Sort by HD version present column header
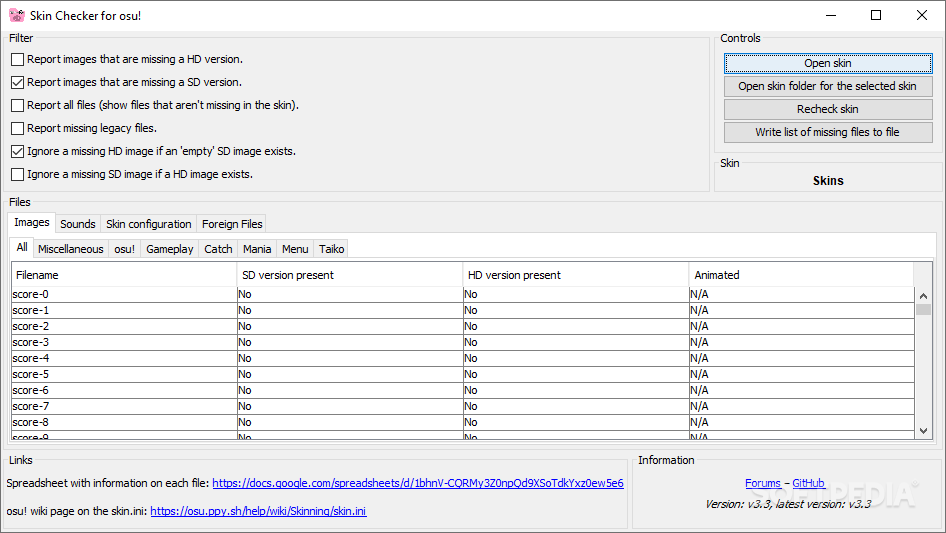 [576, 275]
